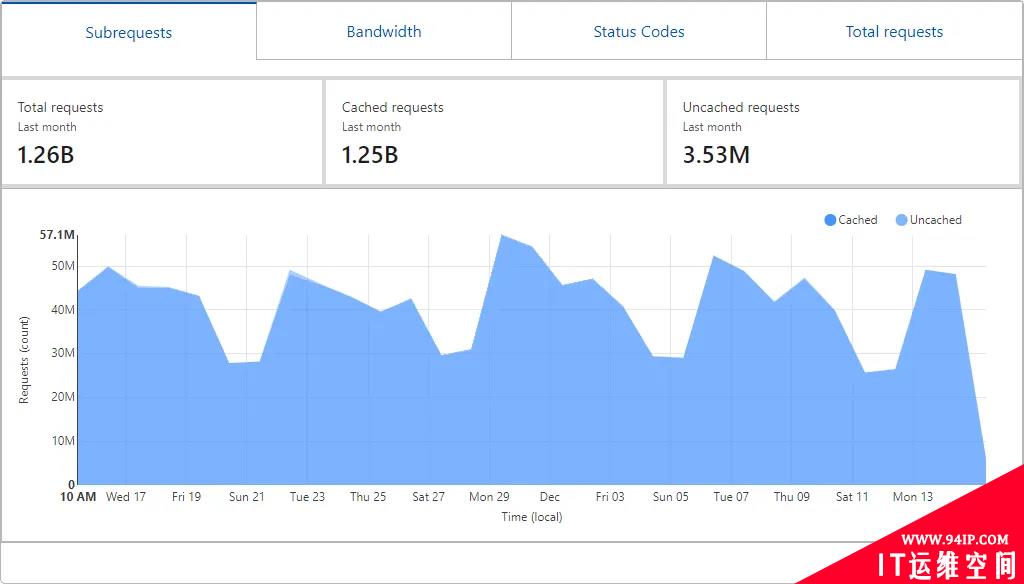Click the "Sun 05" date label
The height and width of the screenshot is (584, 1024).
pyautogui.click(x=671, y=496)
